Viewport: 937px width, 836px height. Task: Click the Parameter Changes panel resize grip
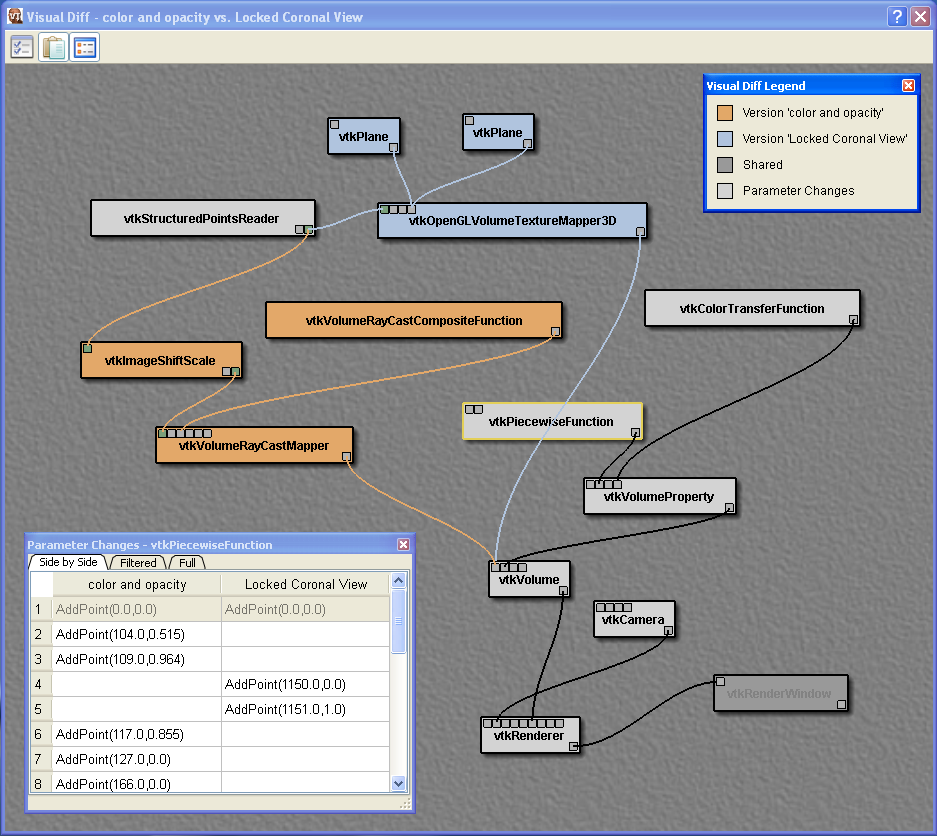coord(406,804)
